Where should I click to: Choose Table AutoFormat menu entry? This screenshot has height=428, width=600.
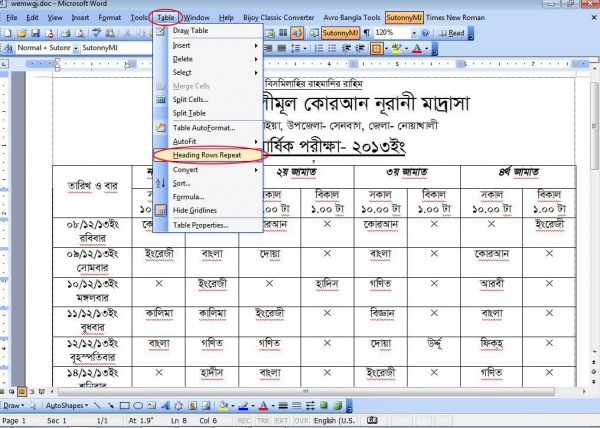pyautogui.click(x=210, y=128)
